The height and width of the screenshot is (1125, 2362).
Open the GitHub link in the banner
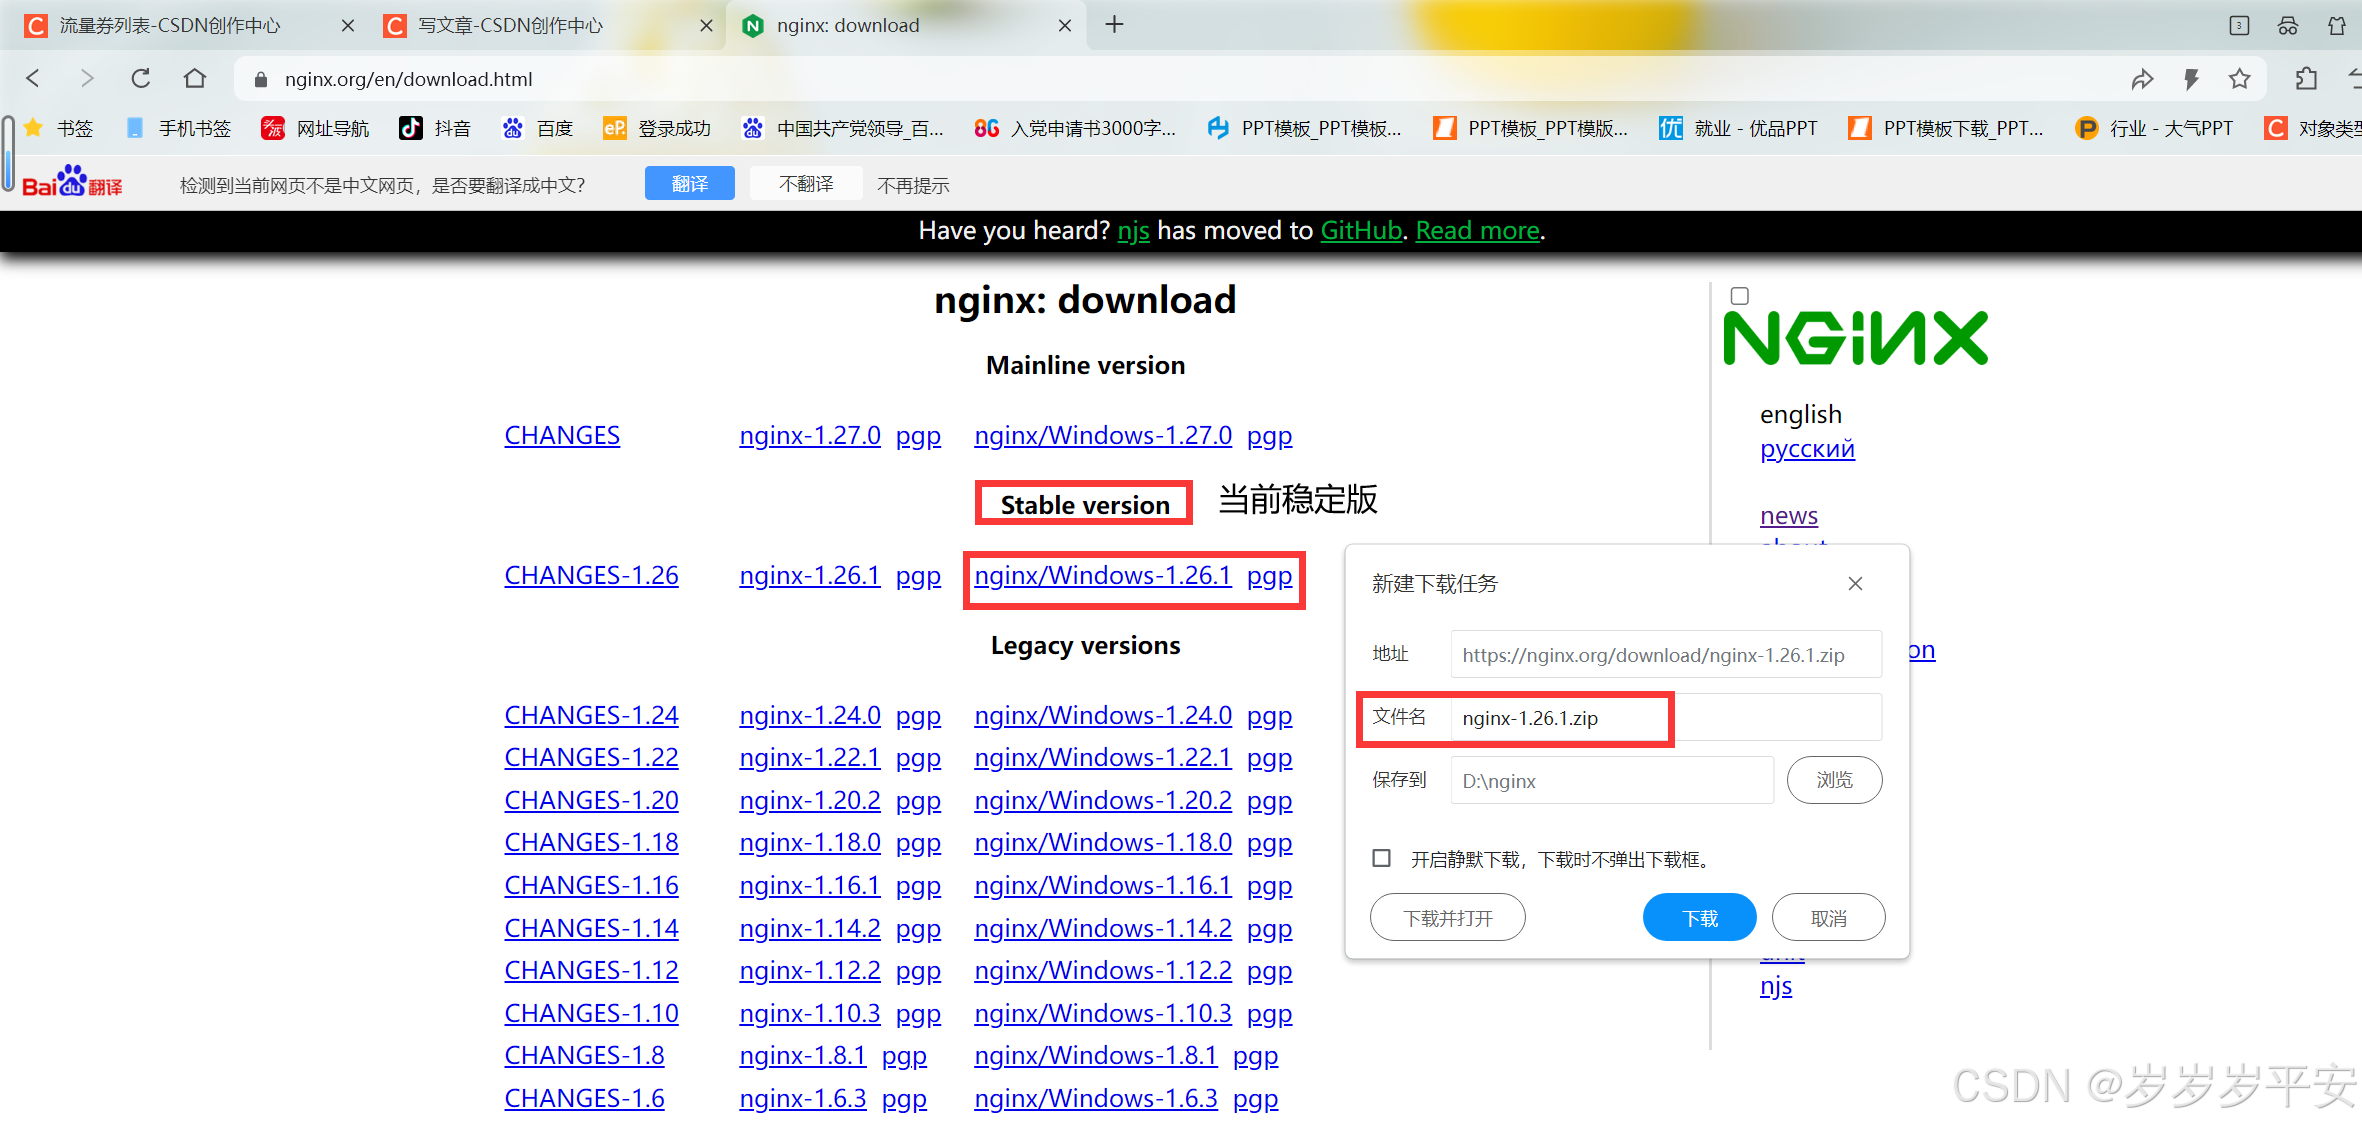click(1361, 231)
